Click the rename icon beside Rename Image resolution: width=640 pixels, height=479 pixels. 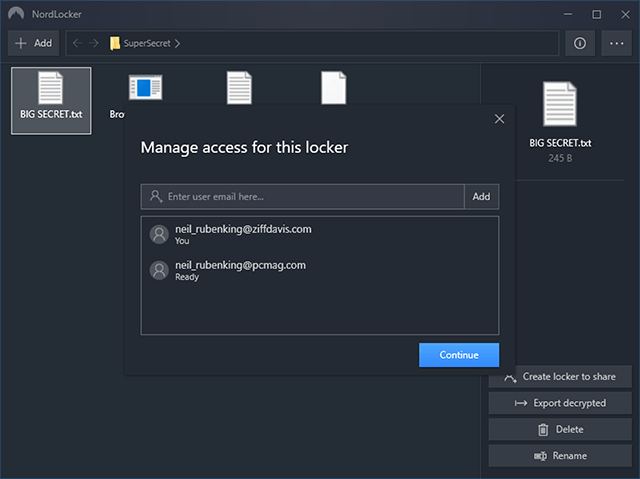click(x=540, y=456)
